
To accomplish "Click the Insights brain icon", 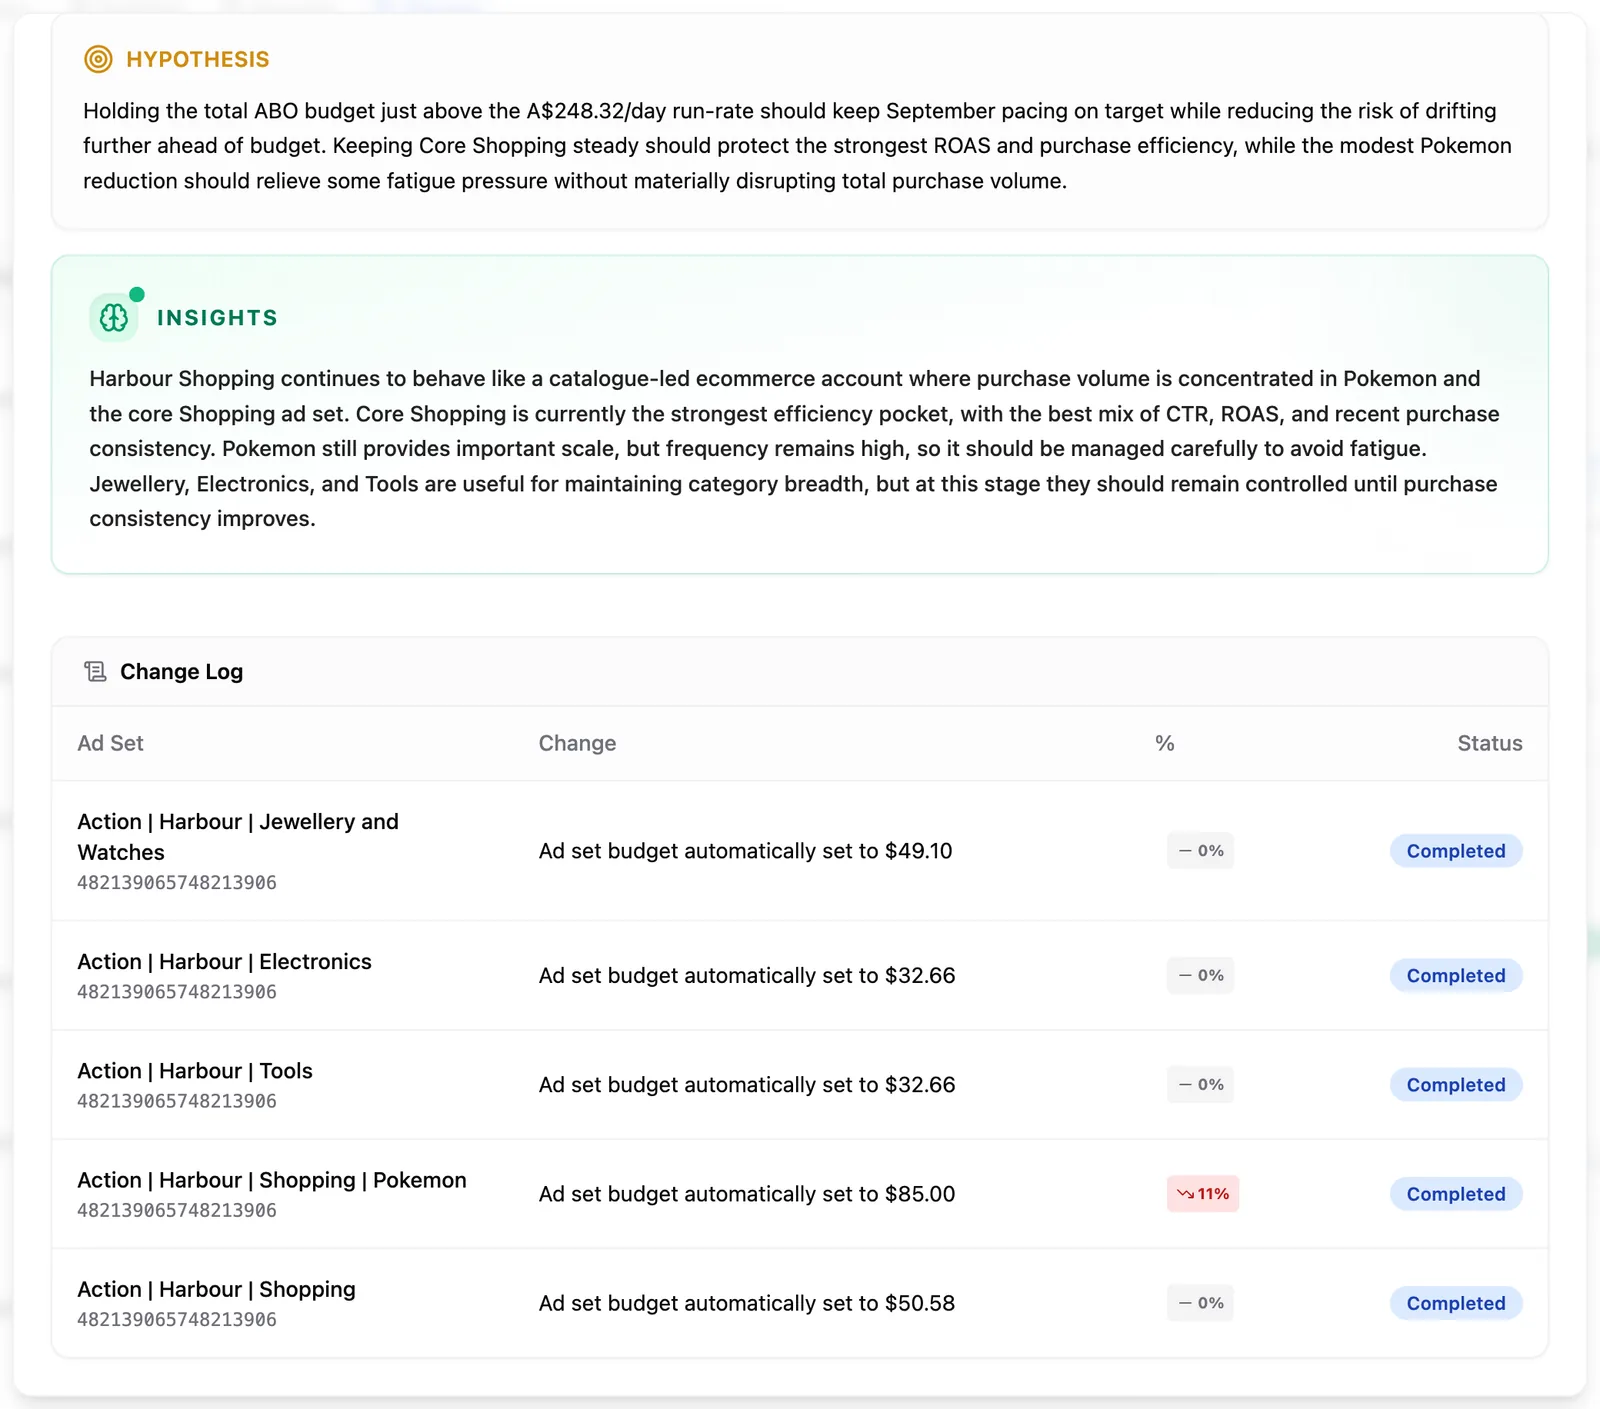I will tap(114, 318).
